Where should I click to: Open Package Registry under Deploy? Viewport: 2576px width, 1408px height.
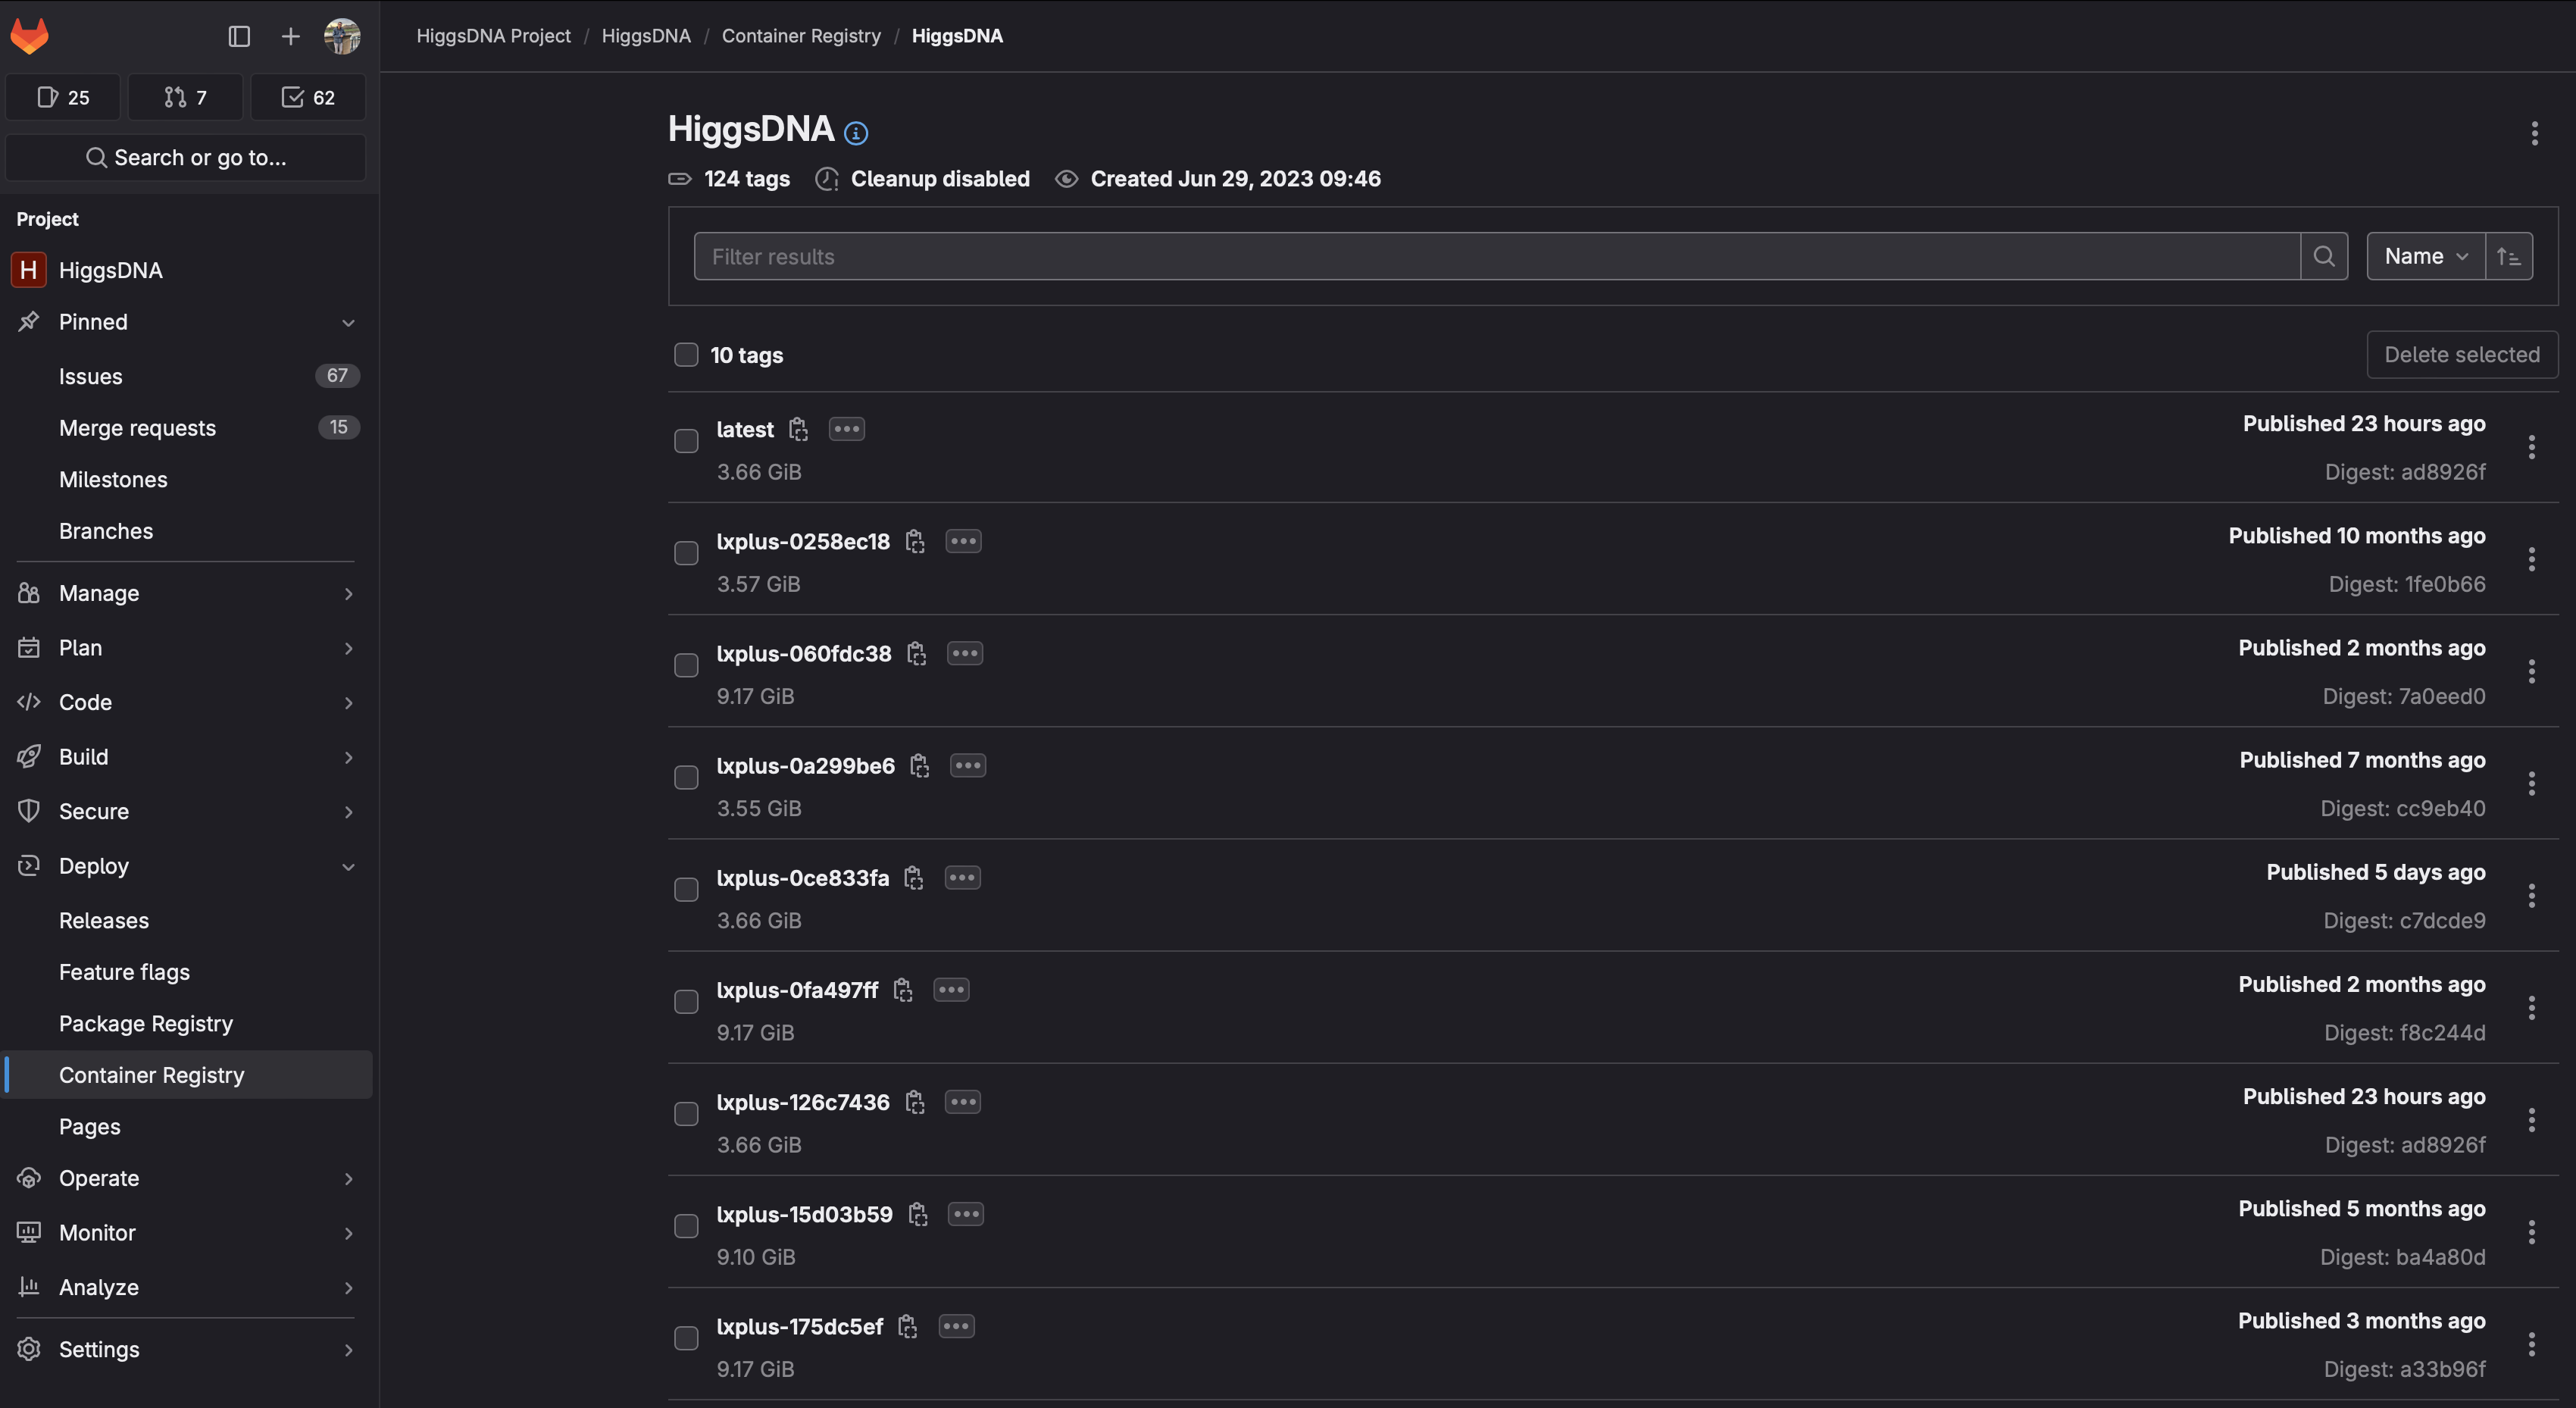(x=186, y=1023)
